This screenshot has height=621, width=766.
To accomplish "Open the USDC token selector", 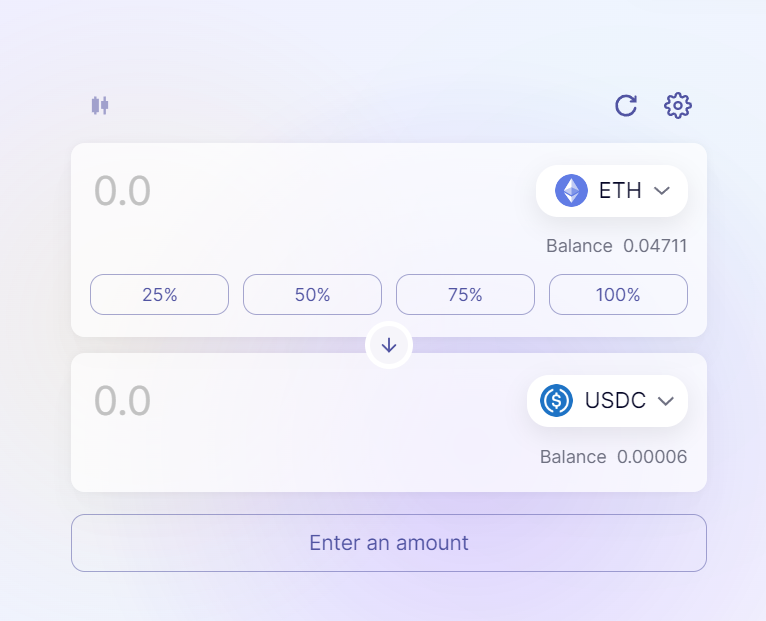I will [x=607, y=401].
